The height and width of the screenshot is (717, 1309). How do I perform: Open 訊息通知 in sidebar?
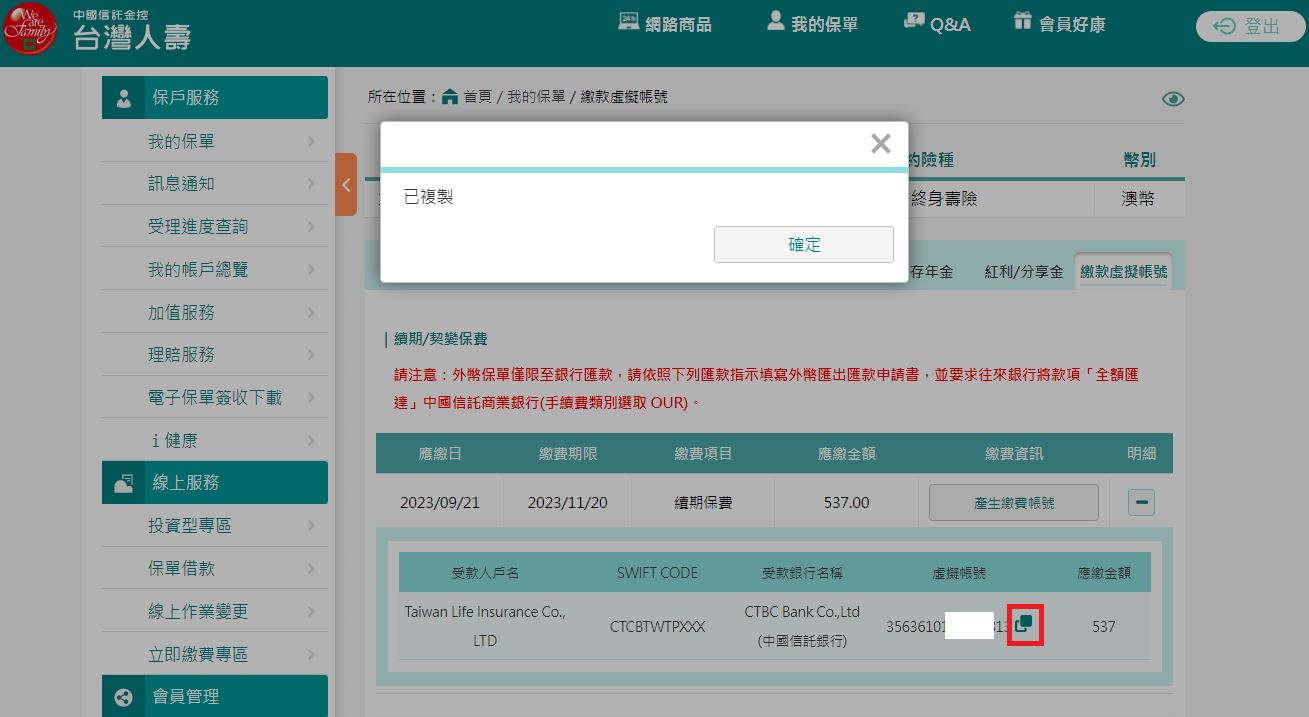click(215, 184)
